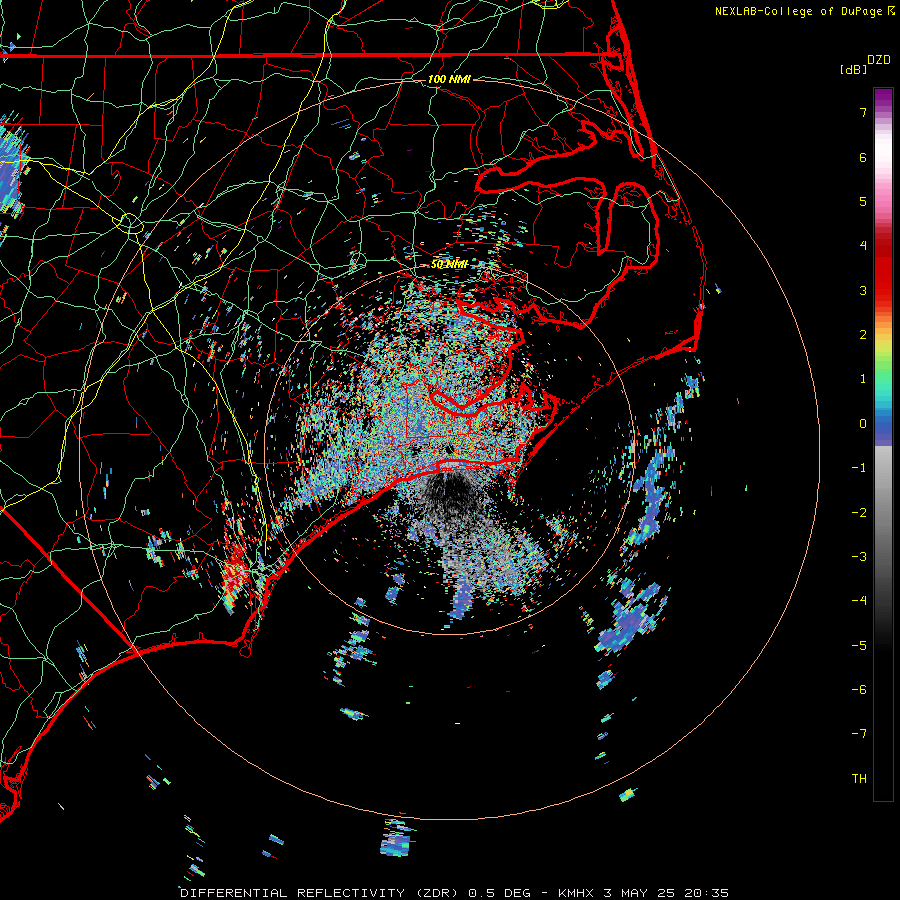This screenshot has height=900, width=900.
Task: Select the bottom Differential Reflectivity caption text
Action: [454, 893]
